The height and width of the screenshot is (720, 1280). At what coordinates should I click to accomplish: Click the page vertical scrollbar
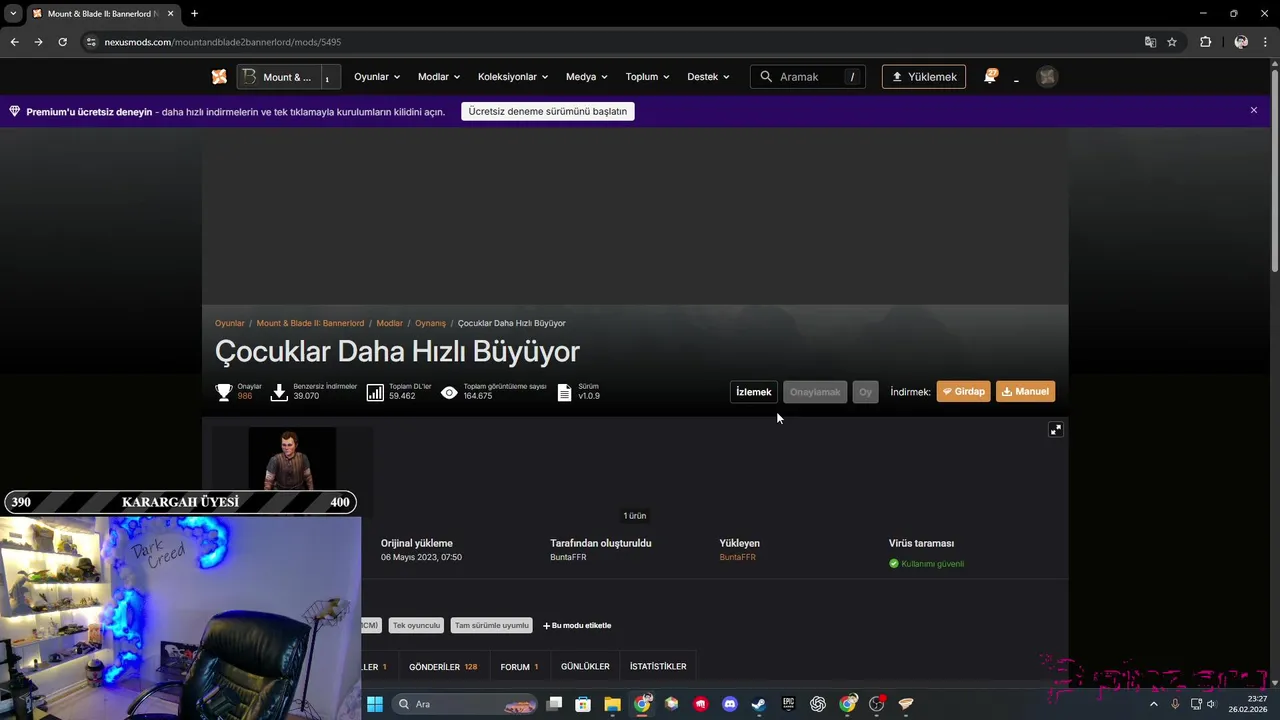1274,170
